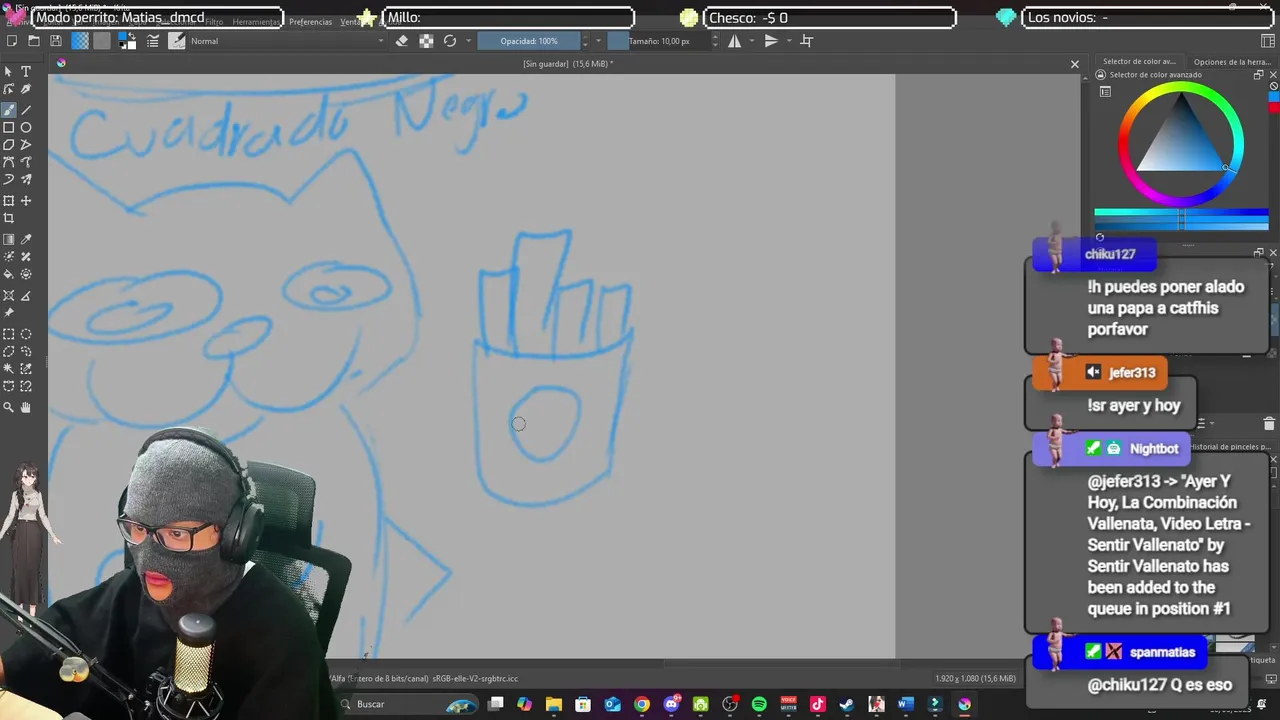
Task: Toggle eraser mode
Action: click(x=402, y=41)
